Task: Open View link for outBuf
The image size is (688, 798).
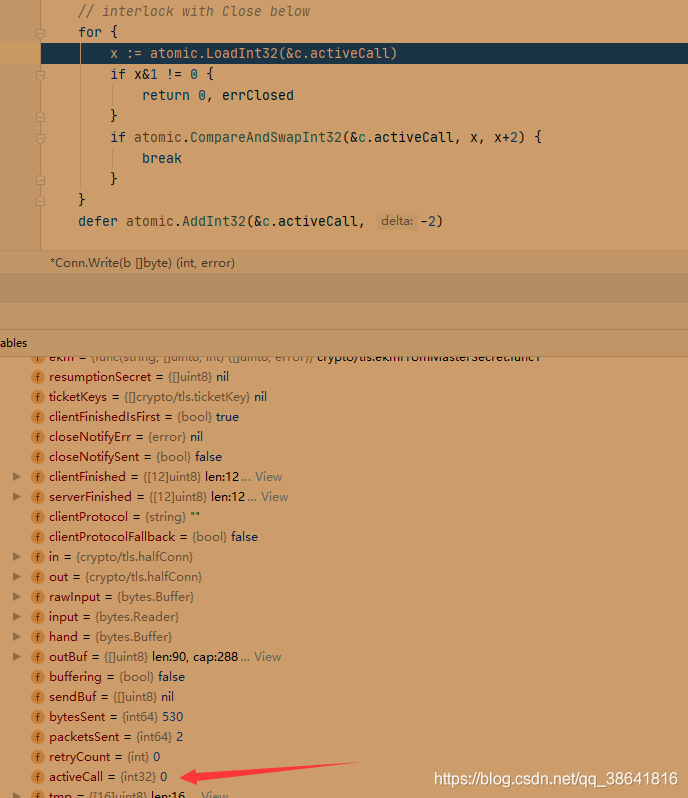Action: pyautogui.click(x=267, y=657)
